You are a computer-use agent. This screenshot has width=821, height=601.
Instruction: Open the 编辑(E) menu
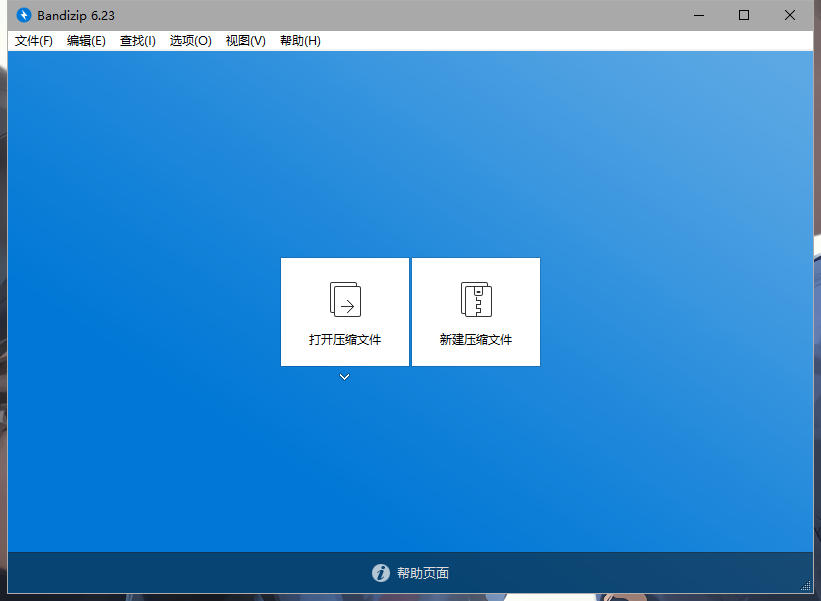(86, 41)
